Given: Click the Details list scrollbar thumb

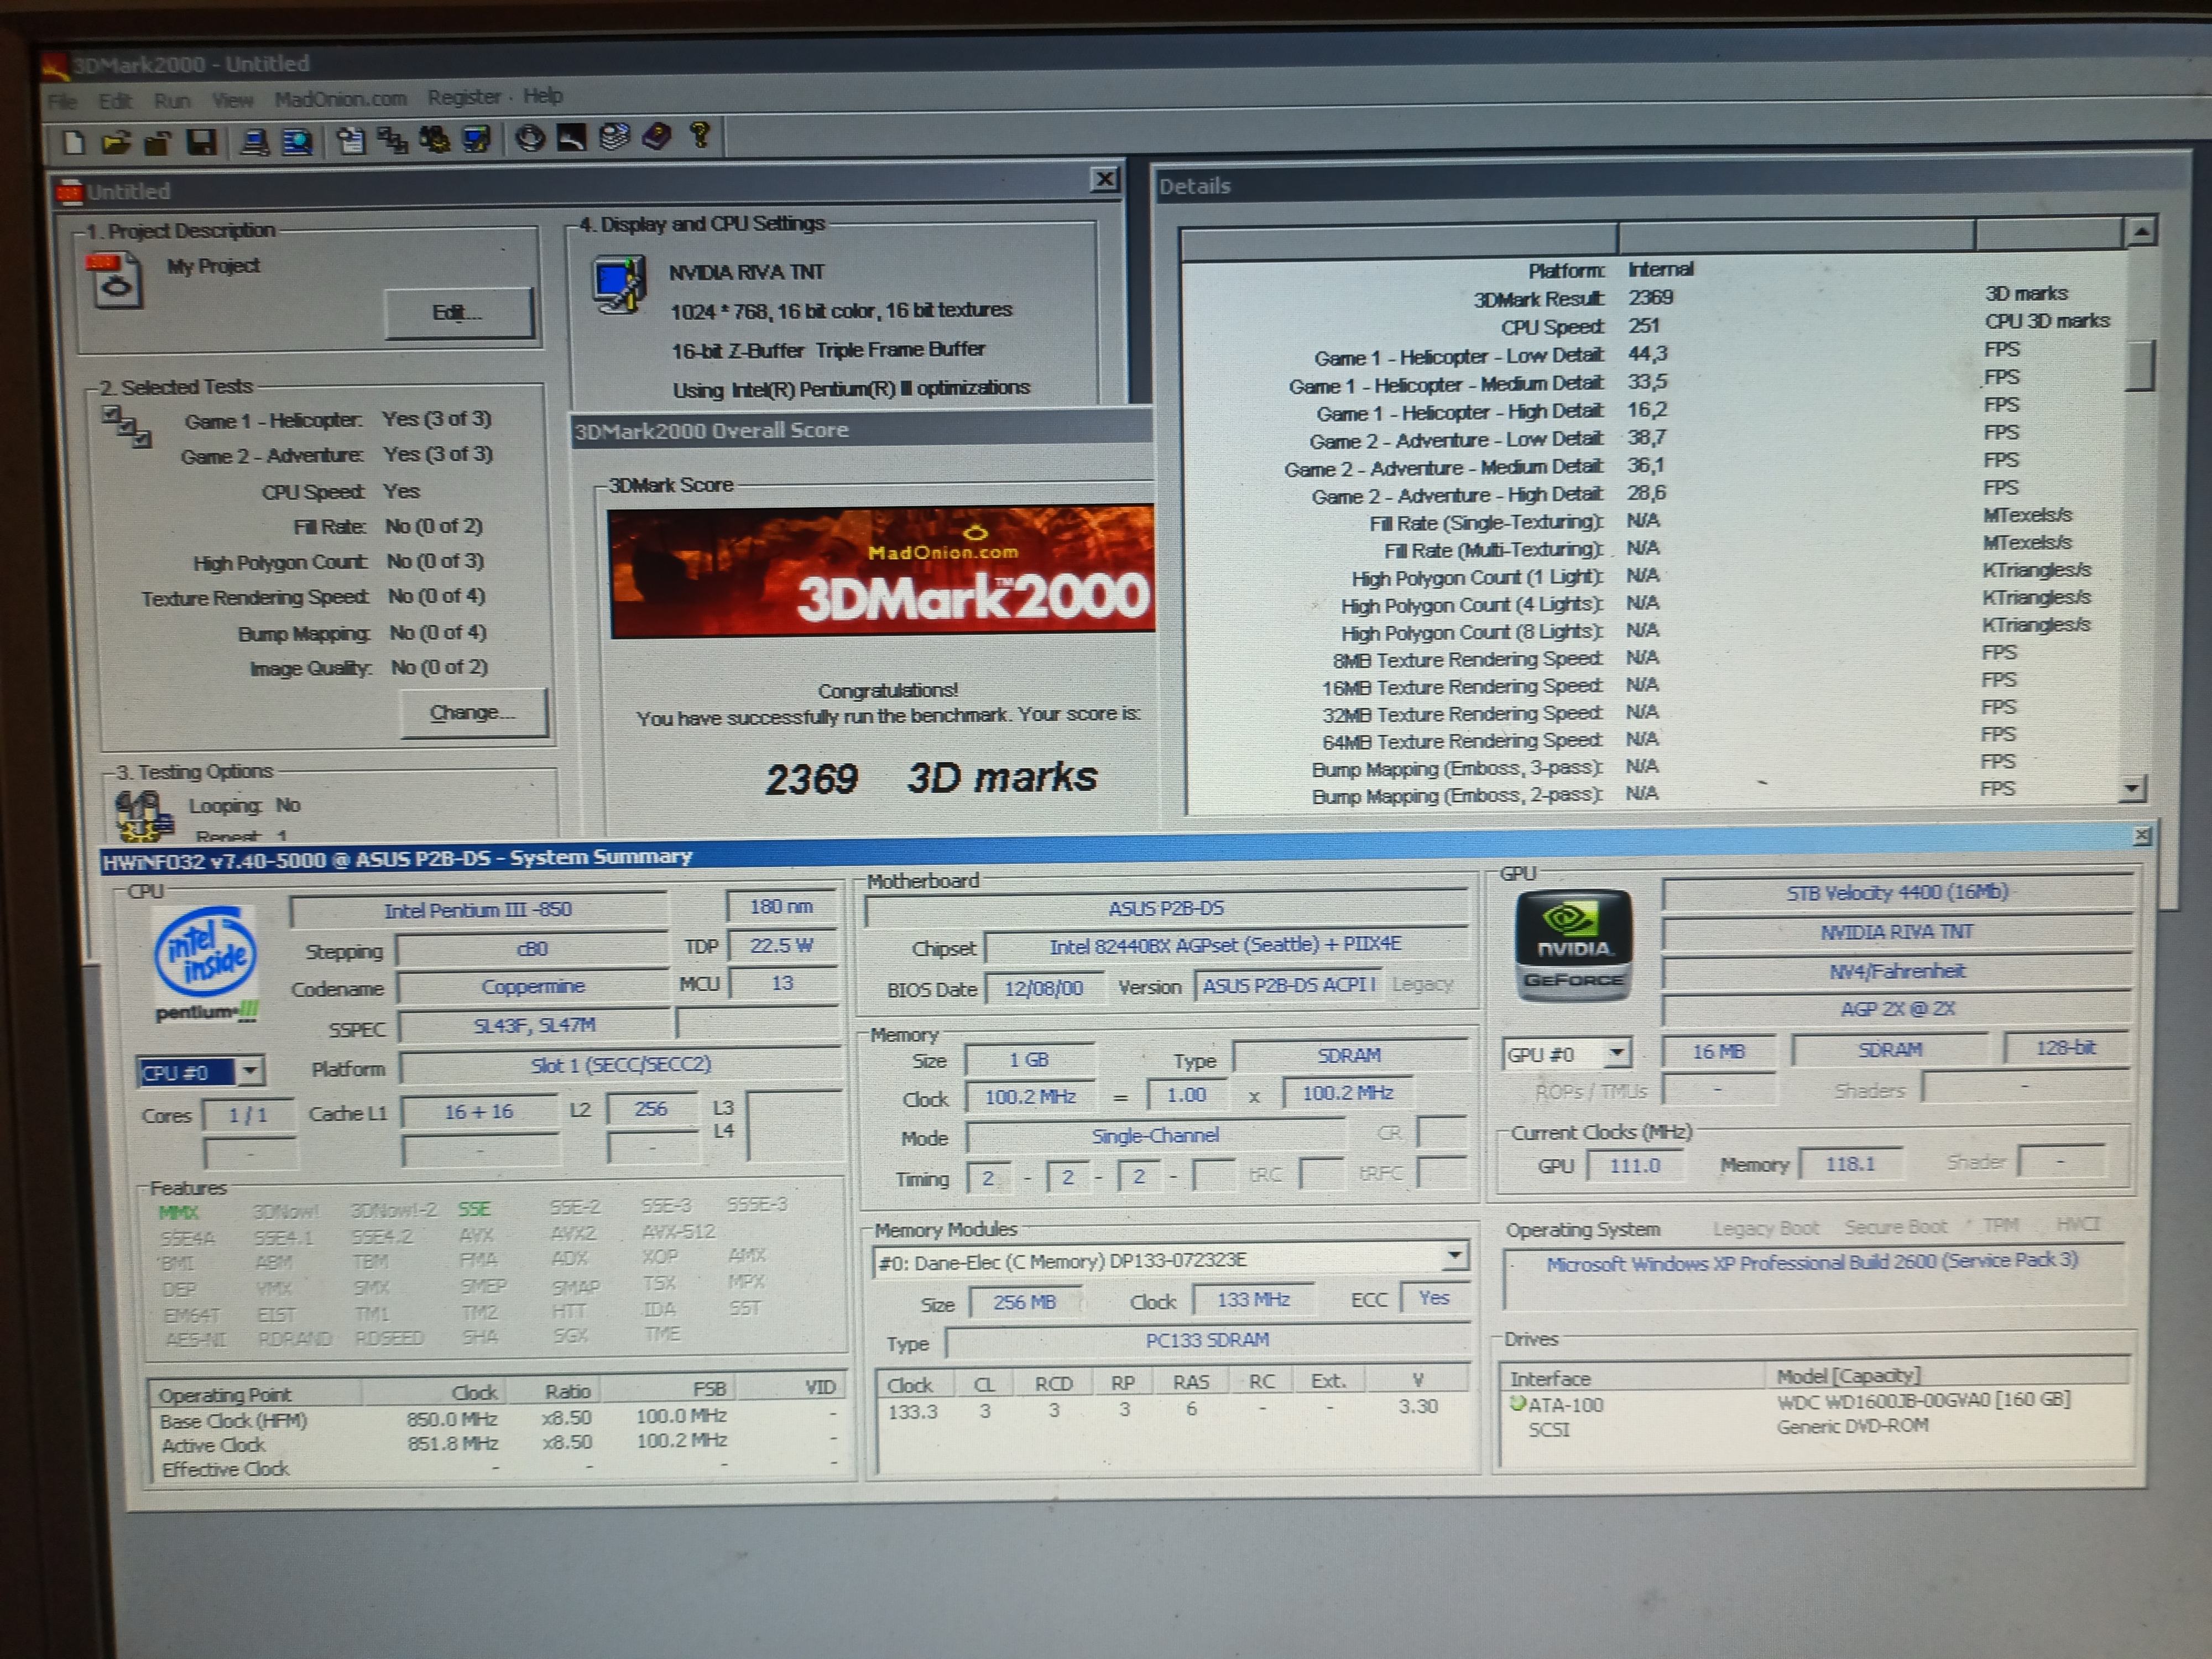Looking at the screenshot, I should coord(2139,366).
